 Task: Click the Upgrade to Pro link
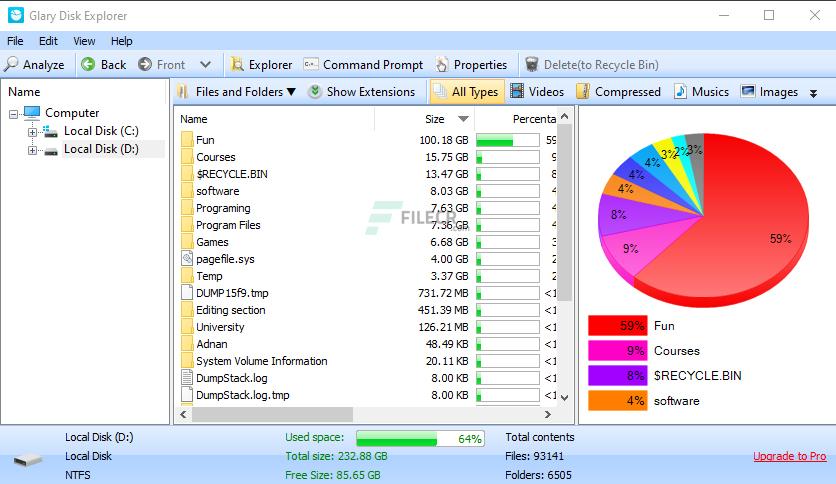[790, 456]
